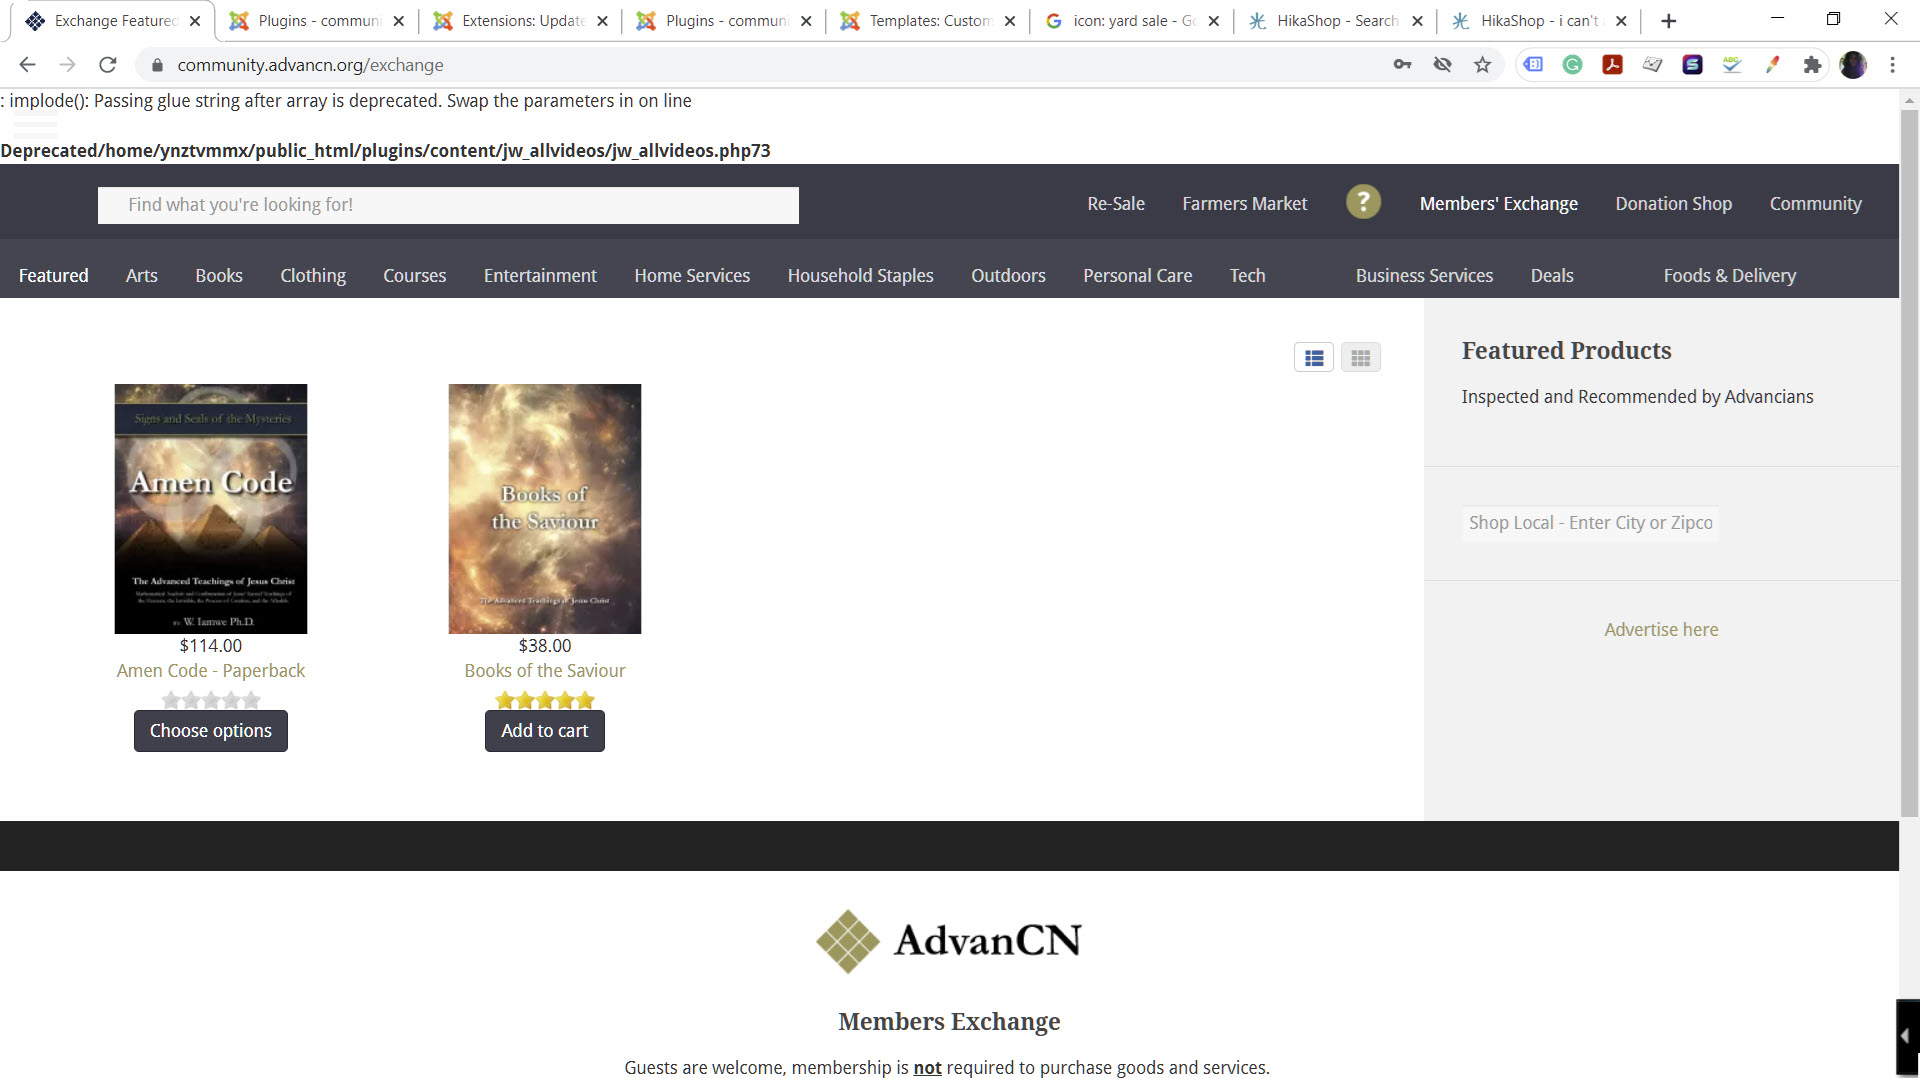Close the icon: yard sale Google tab
This screenshot has height=1078, width=1920.
point(1214,21)
